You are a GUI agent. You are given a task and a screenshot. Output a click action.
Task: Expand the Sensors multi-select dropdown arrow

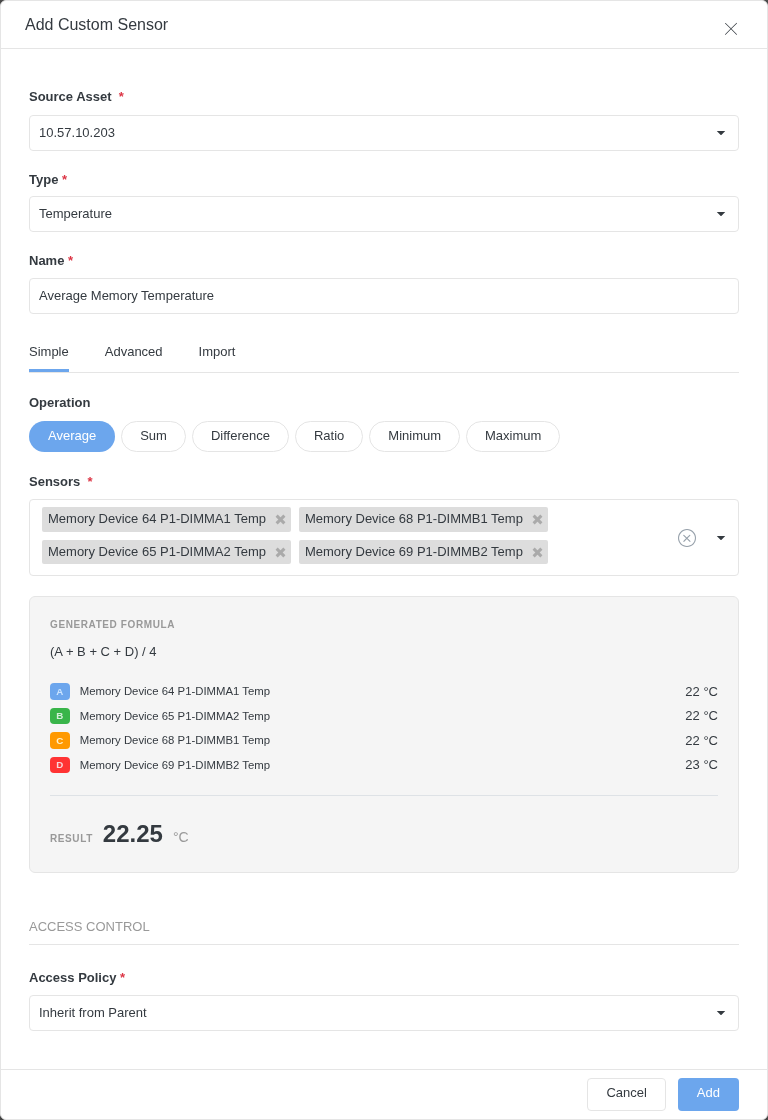coord(721,538)
